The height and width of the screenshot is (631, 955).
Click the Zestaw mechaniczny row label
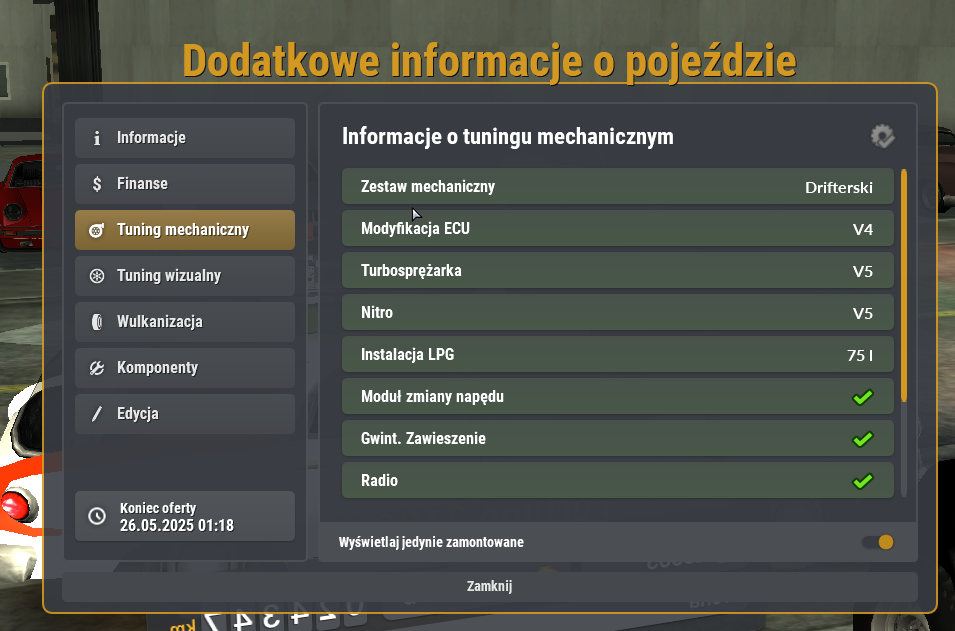(x=428, y=186)
